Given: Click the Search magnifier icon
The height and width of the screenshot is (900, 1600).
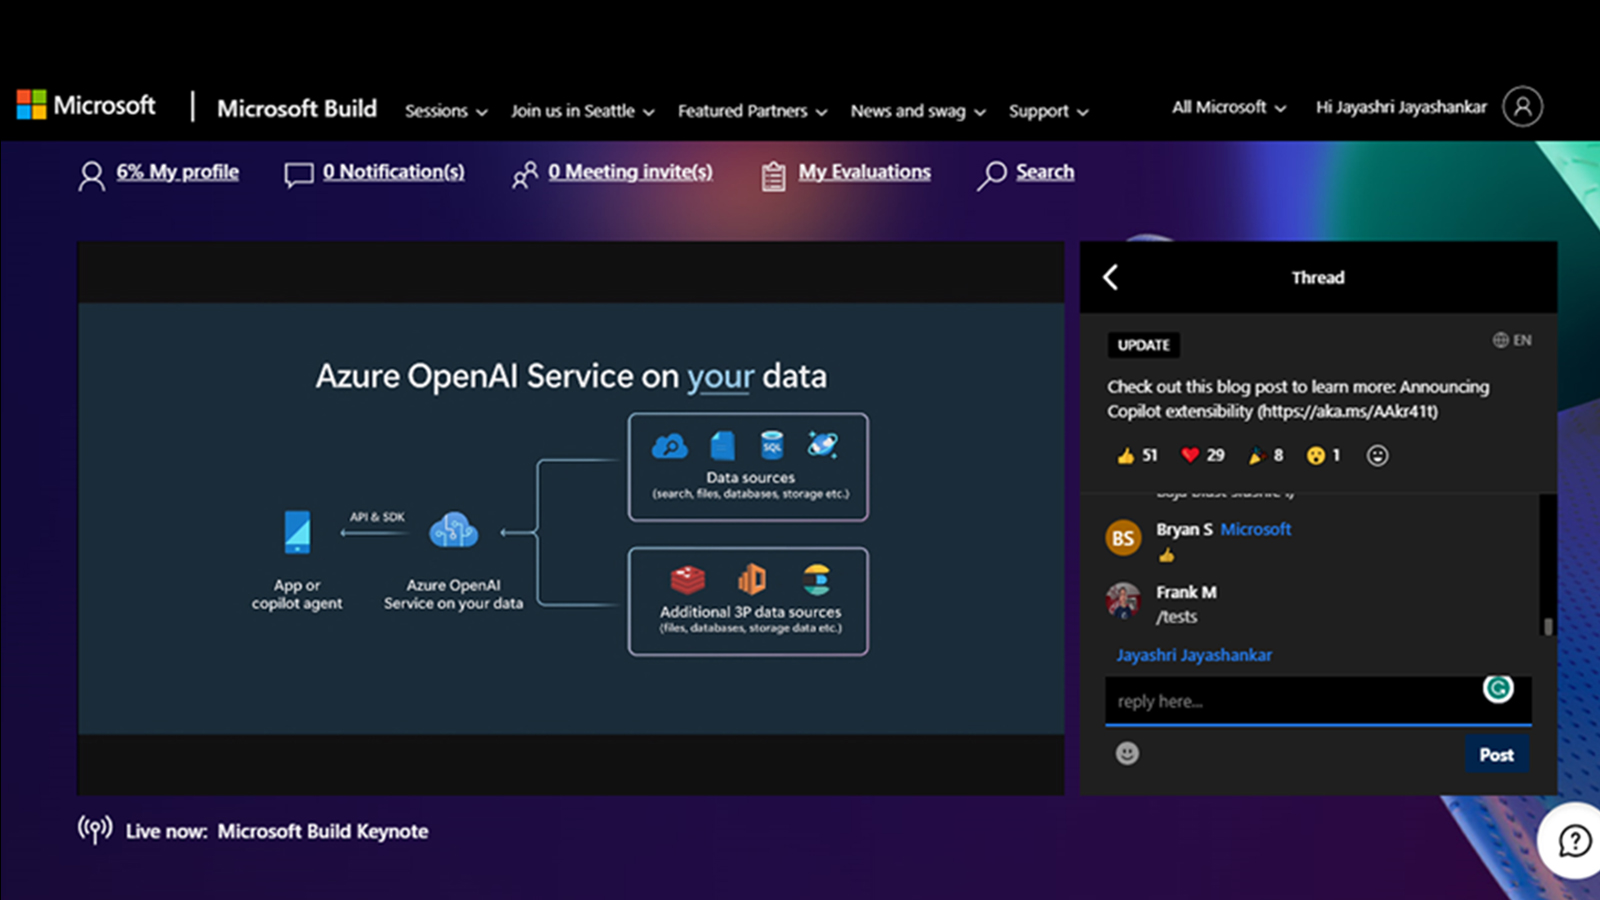Looking at the screenshot, I should (991, 175).
